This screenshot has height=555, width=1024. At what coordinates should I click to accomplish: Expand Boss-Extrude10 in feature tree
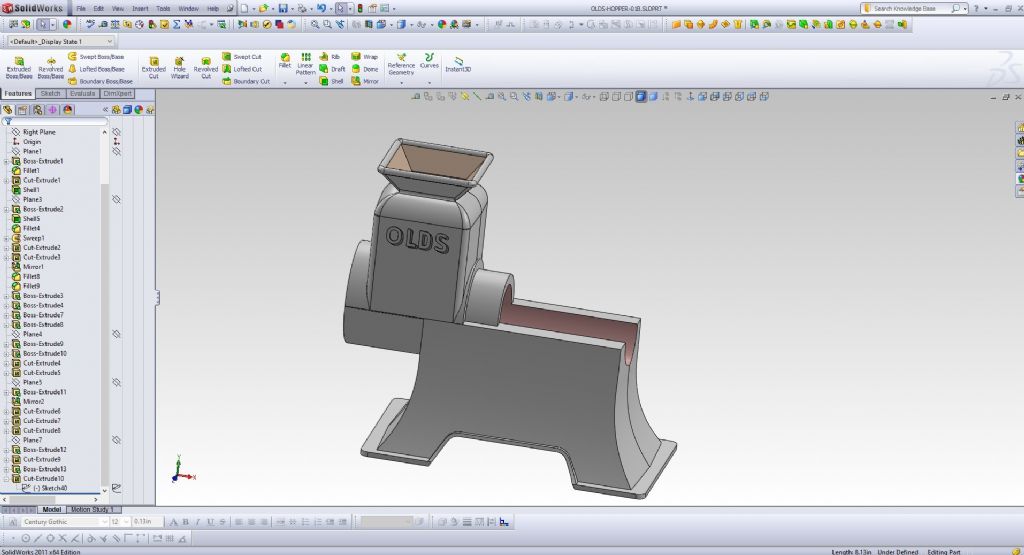coord(7,353)
